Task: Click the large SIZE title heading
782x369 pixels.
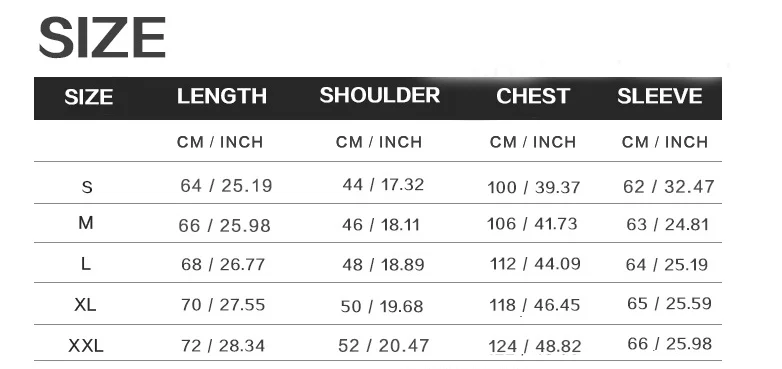Action: pos(102,37)
